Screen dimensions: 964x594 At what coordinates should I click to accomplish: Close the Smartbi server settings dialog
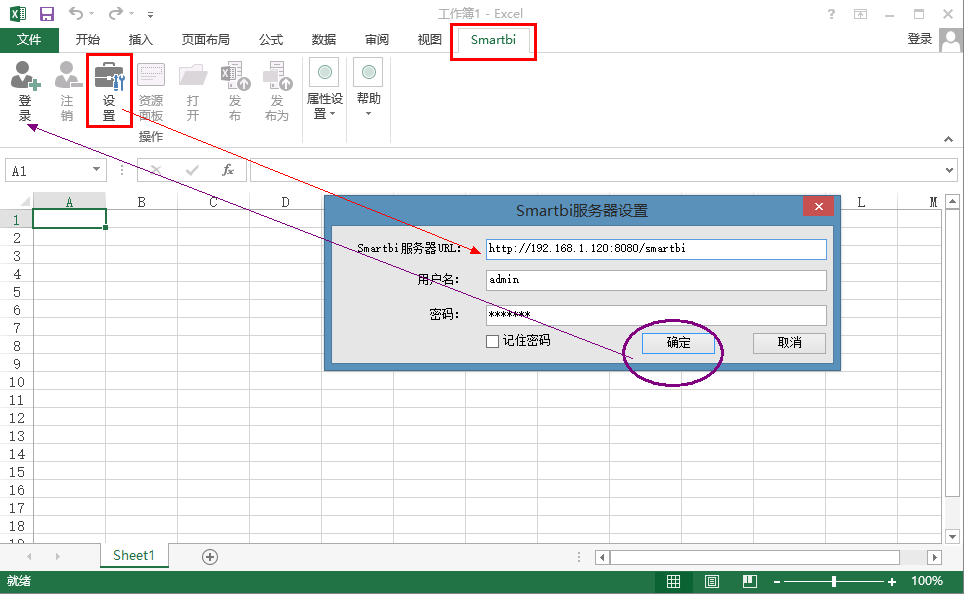[x=818, y=207]
